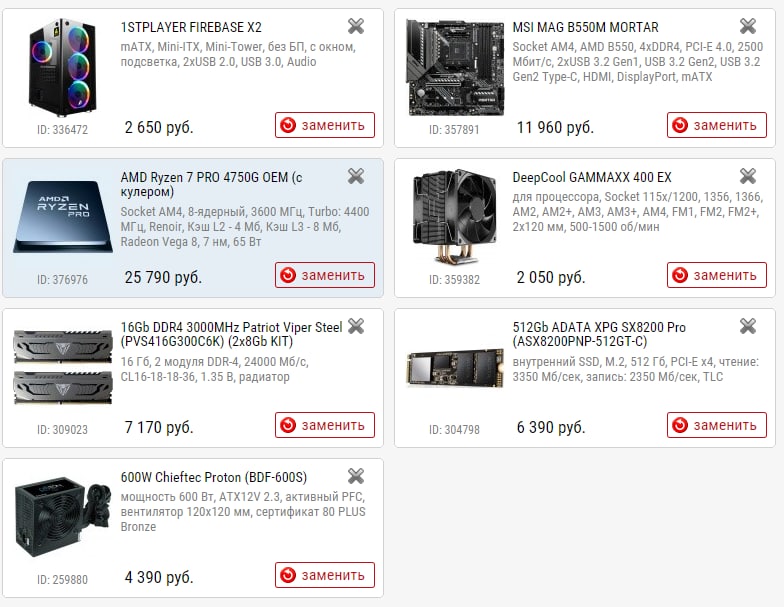Click the AMD Ryzen PRO processor thumbnail
The width and height of the screenshot is (784, 607).
(63, 217)
